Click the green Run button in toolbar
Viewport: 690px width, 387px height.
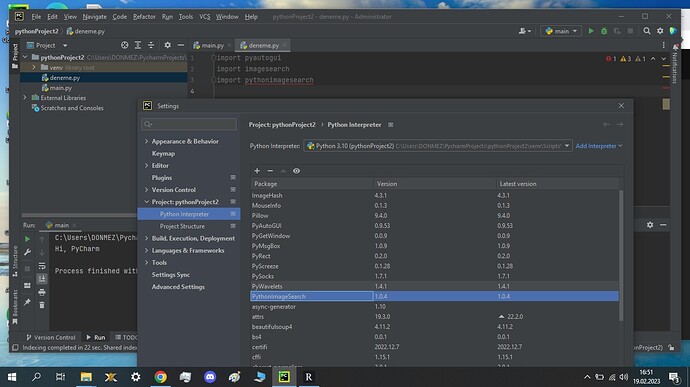(591, 31)
